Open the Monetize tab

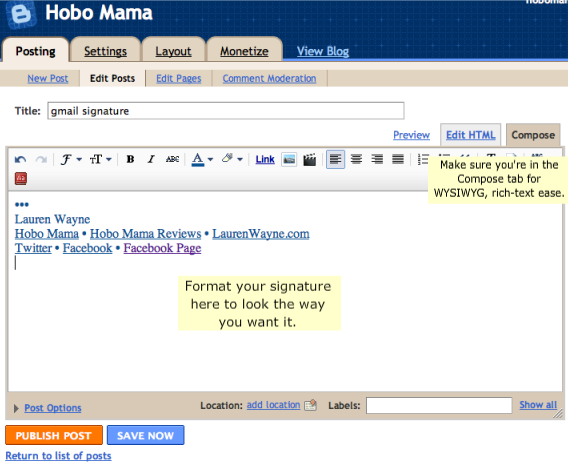(x=244, y=51)
